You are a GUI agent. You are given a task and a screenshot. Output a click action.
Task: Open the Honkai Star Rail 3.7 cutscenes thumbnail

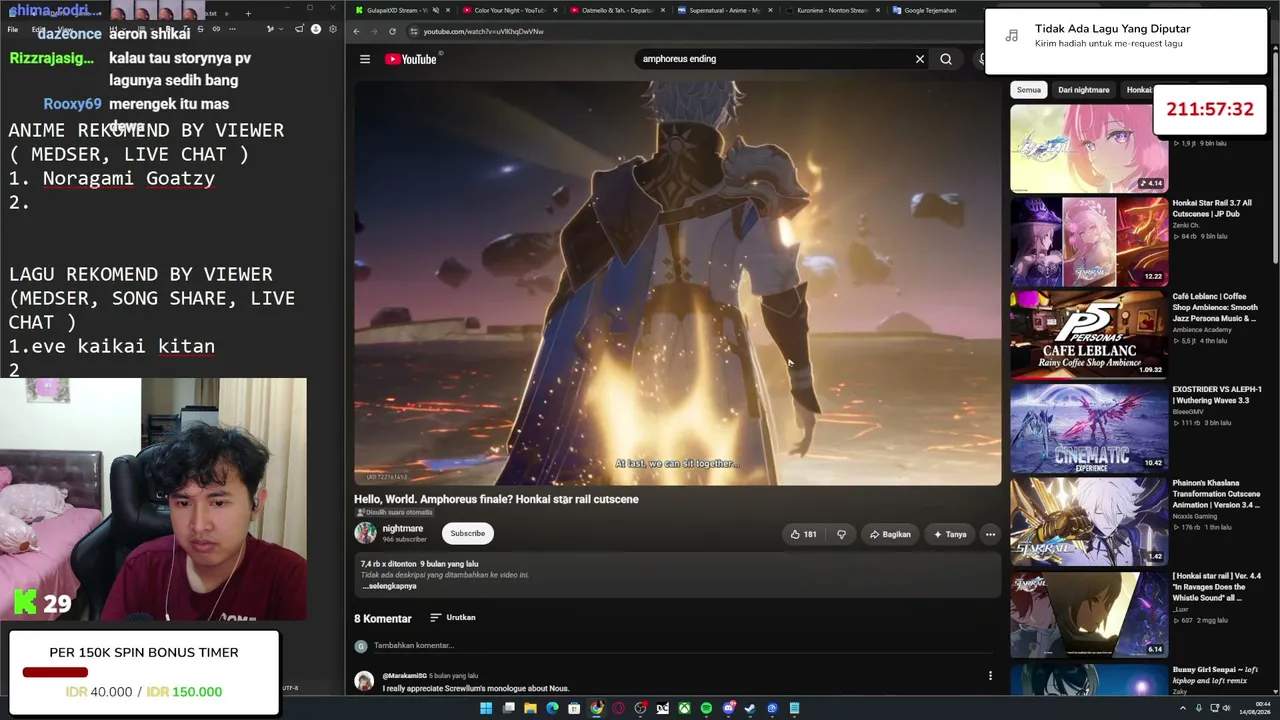(1089, 242)
